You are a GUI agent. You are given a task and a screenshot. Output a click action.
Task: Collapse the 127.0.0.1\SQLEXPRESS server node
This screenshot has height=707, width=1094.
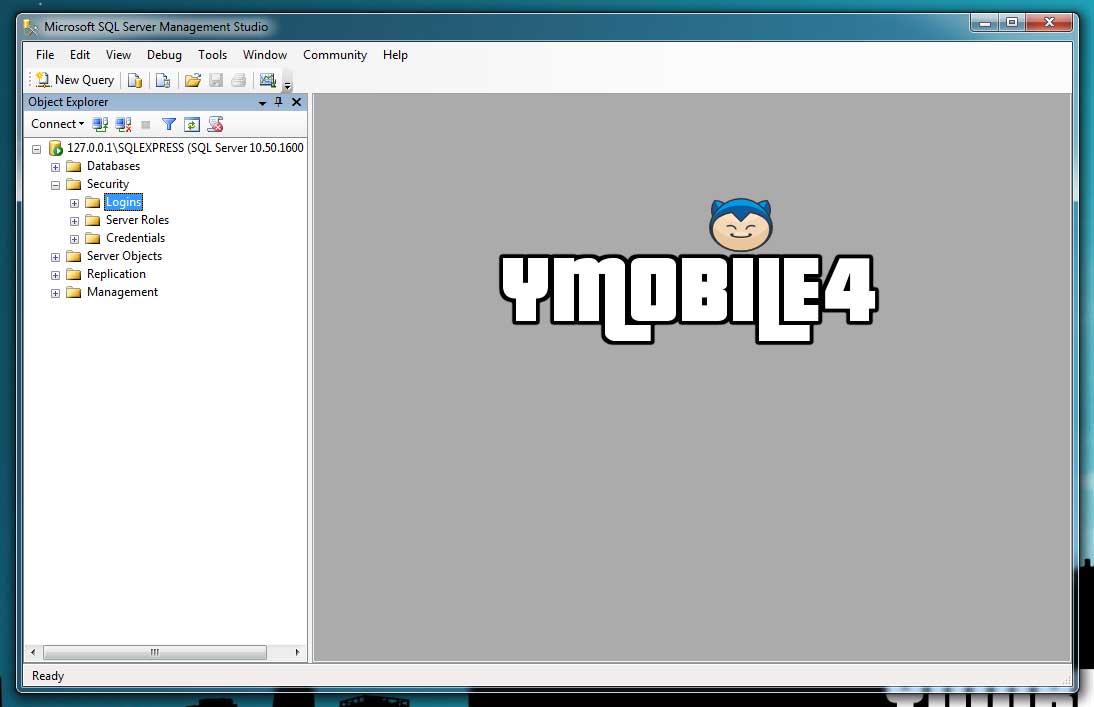36,149
